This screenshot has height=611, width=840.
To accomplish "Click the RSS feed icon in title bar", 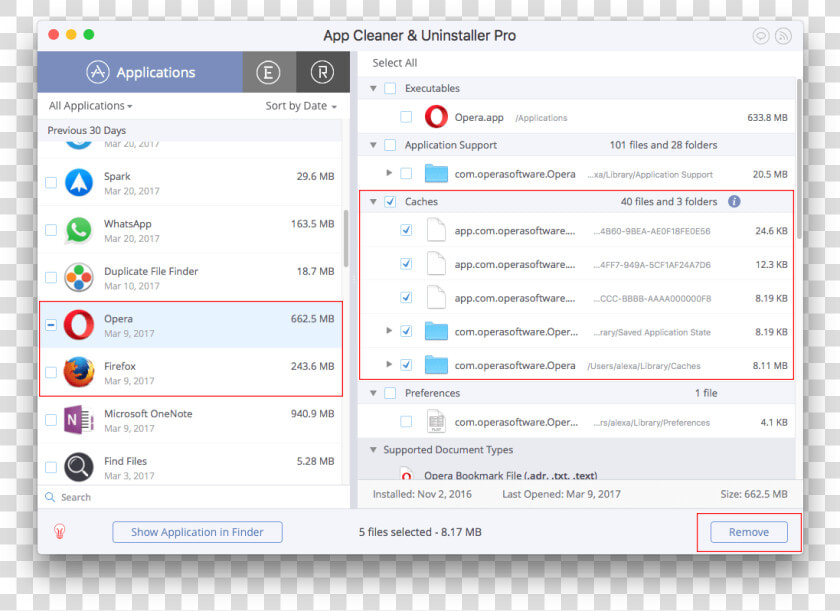I will (783, 36).
